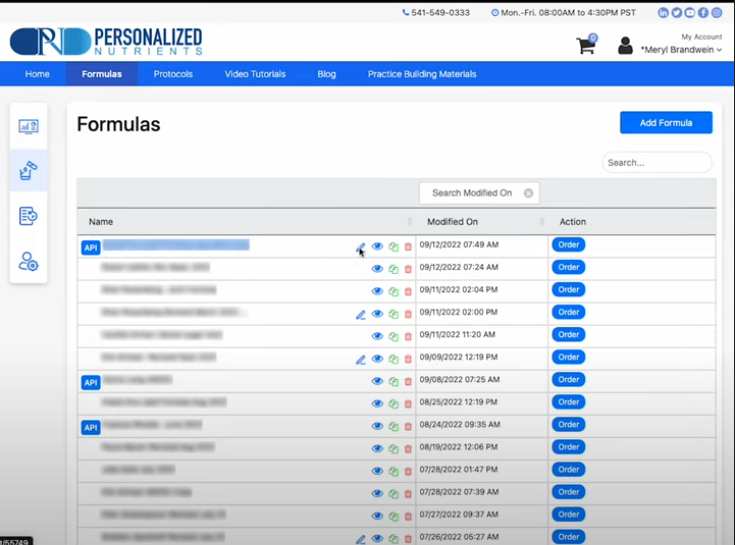Viewport: 735px width, 545px height.
Task: View the formula modified 08/24/2022 09:35 AM
Action: pos(377,426)
